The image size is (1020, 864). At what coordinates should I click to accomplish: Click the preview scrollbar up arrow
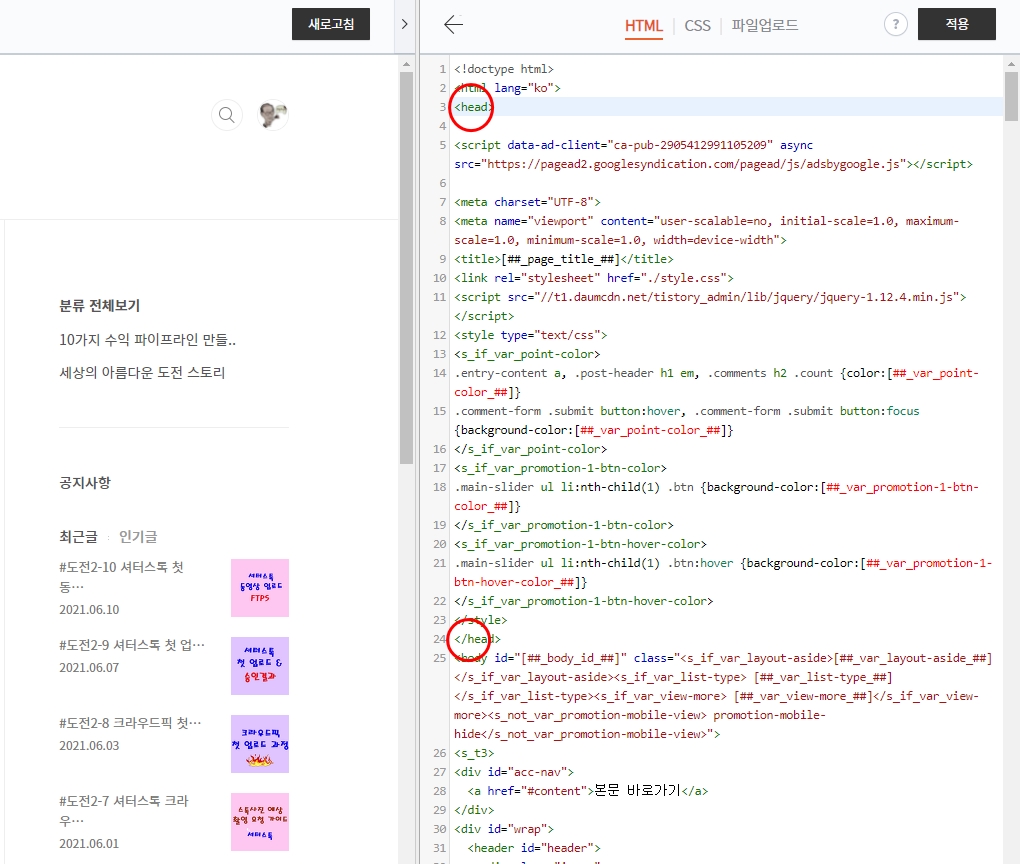(407, 64)
